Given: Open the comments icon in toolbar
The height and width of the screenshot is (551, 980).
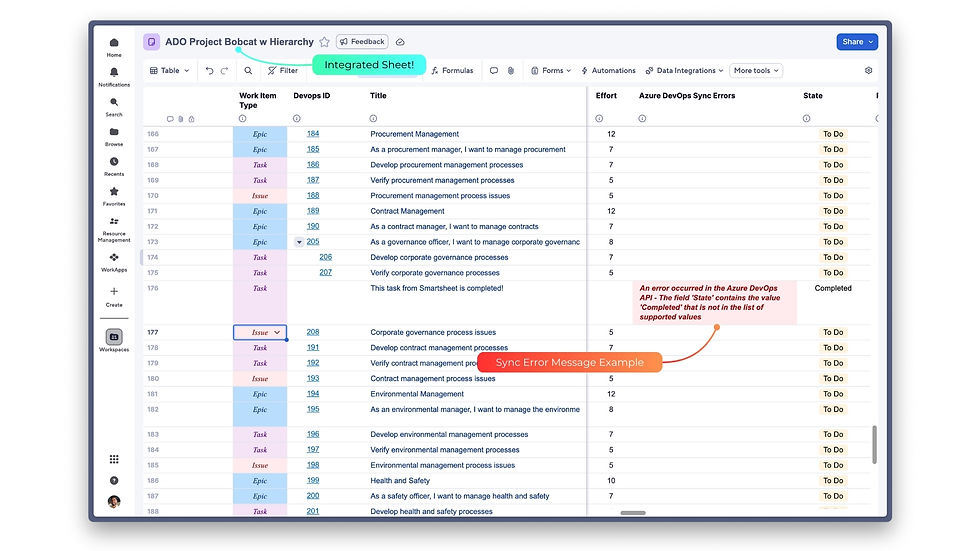Looking at the screenshot, I should [494, 71].
